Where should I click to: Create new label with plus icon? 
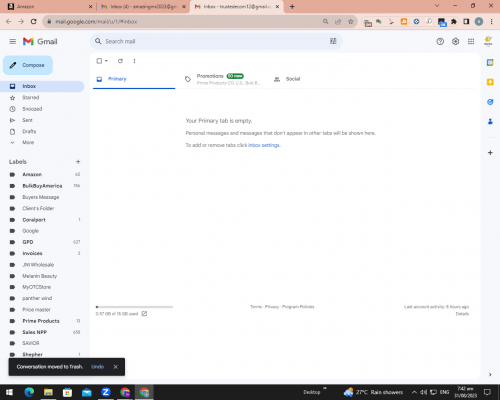click(78, 162)
